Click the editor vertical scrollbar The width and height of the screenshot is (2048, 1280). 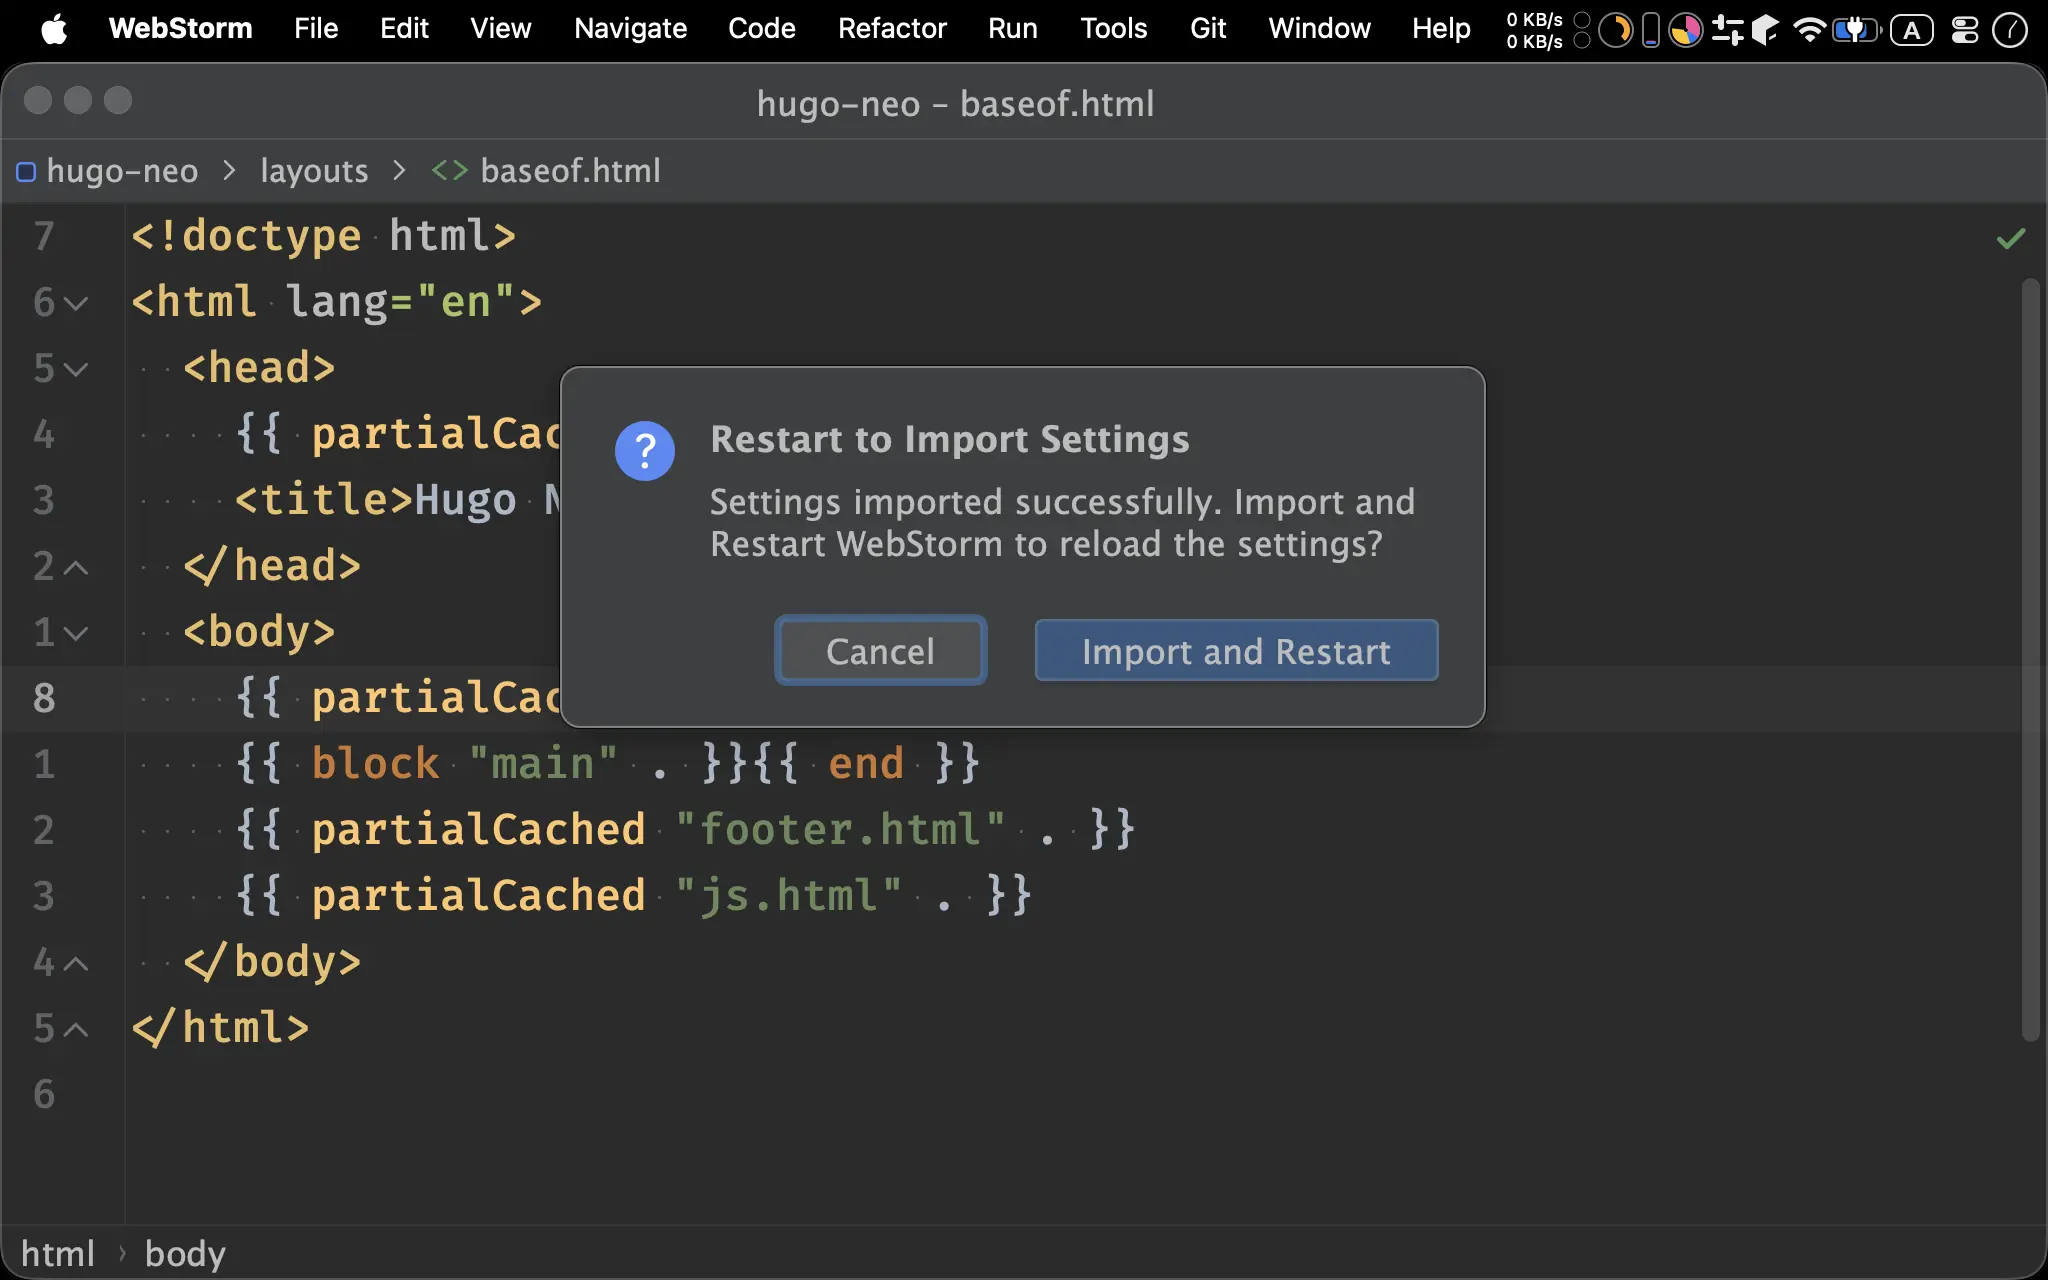coord(2030,660)
